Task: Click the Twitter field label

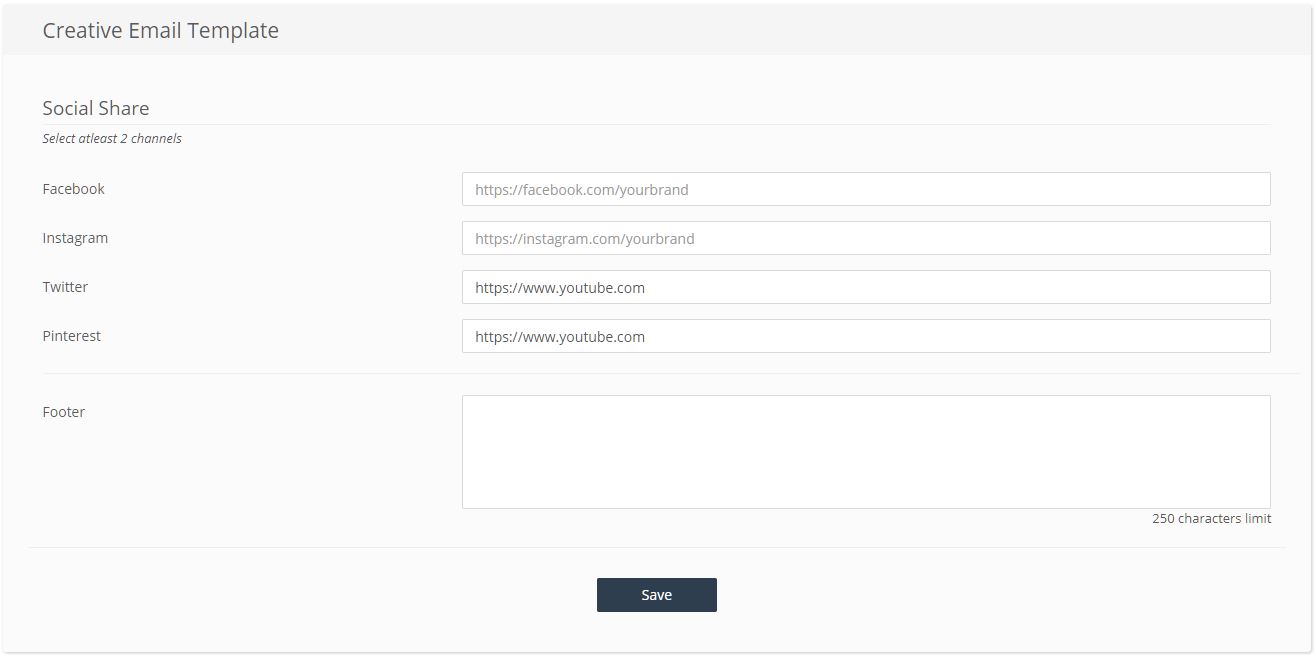Action: click(x=65, y=287)
